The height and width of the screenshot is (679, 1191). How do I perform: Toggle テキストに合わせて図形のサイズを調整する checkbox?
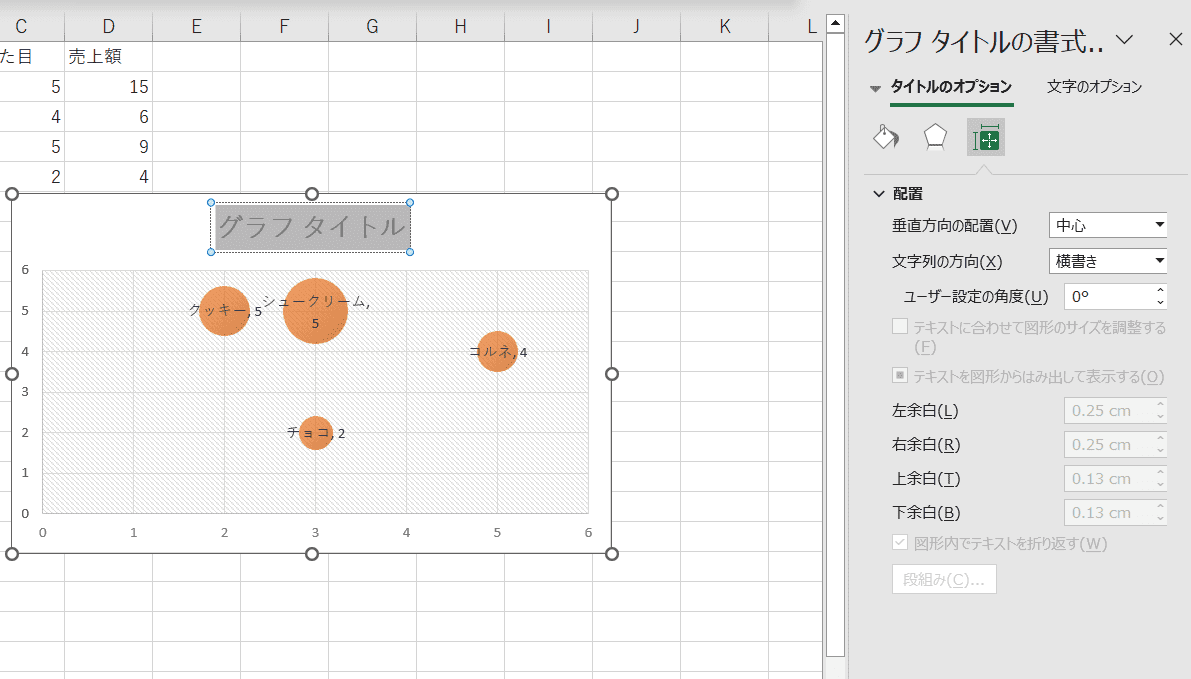900,327
